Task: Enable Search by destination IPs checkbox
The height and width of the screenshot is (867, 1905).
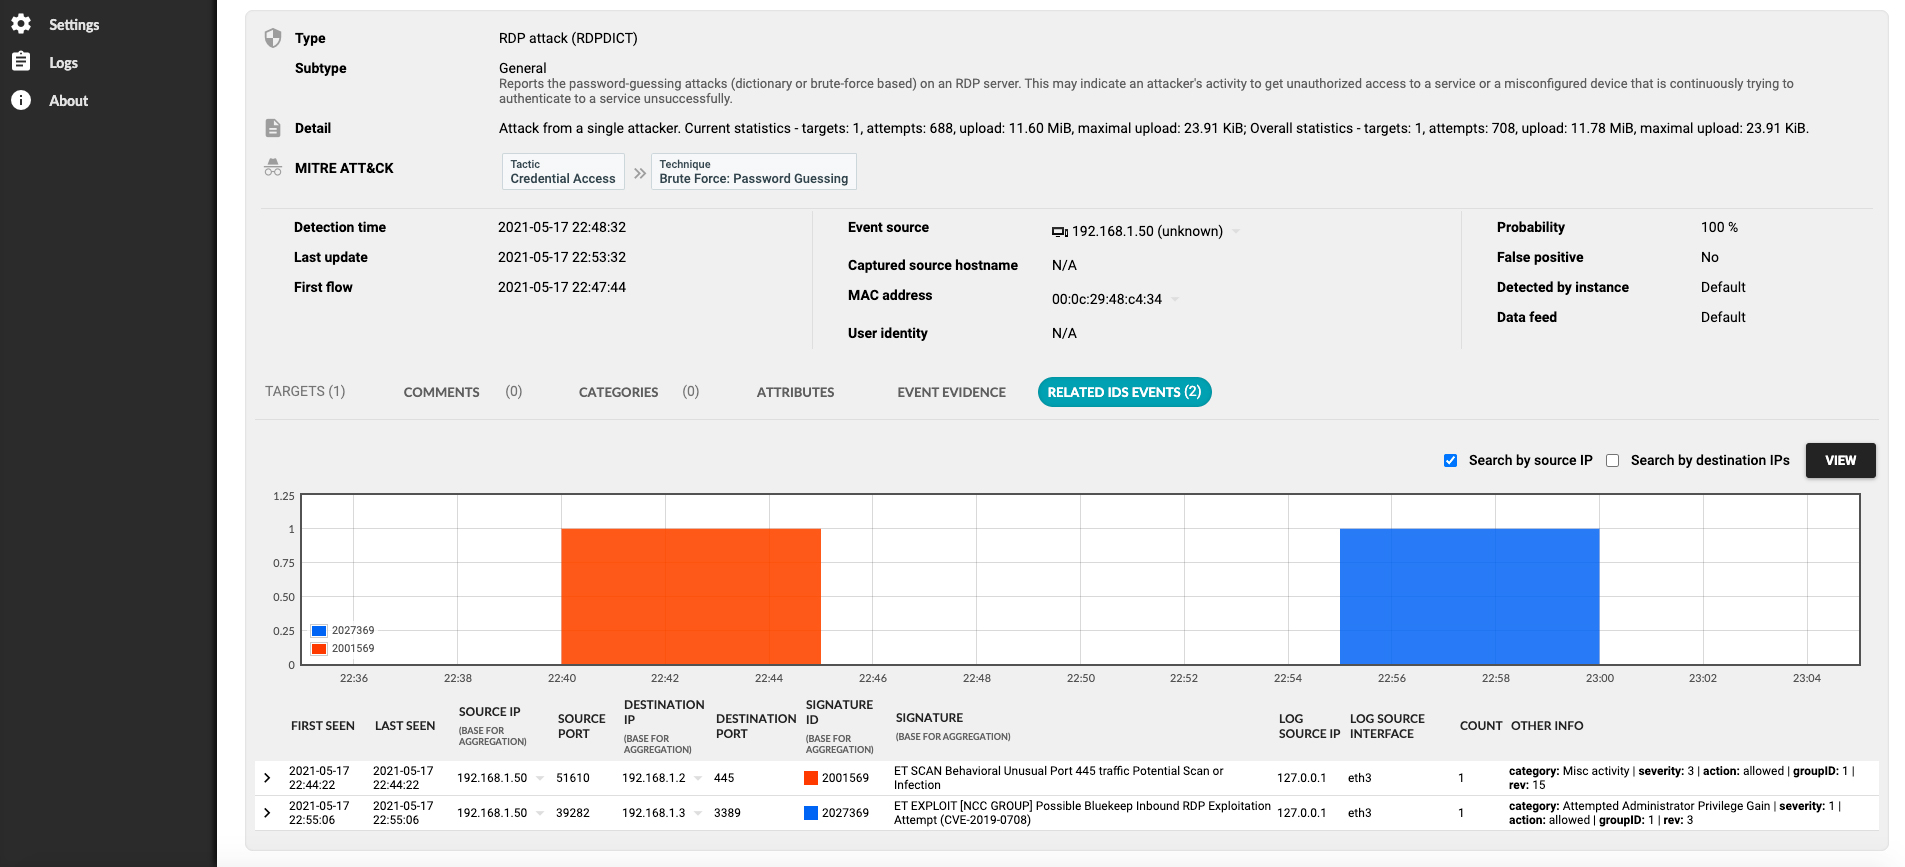Action: pos(1612,460)
